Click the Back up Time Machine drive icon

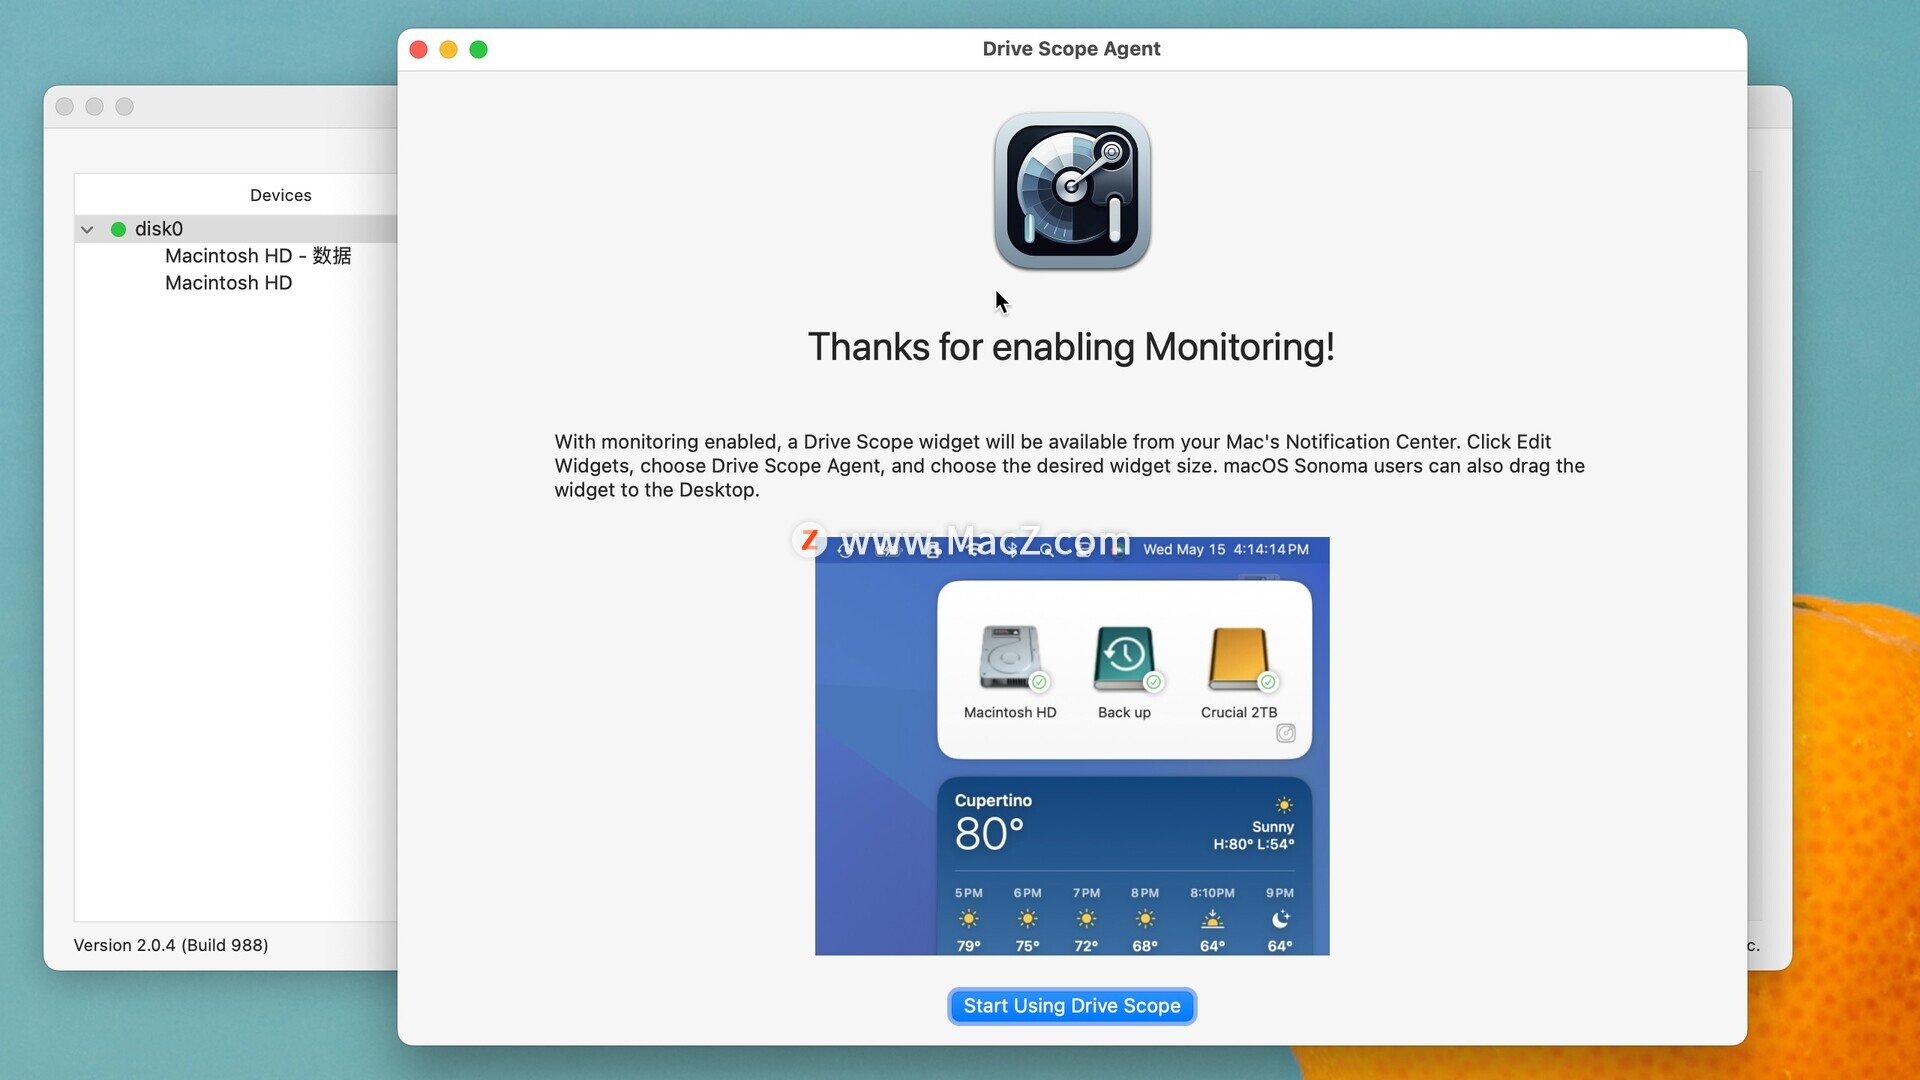click(1124, 658)
